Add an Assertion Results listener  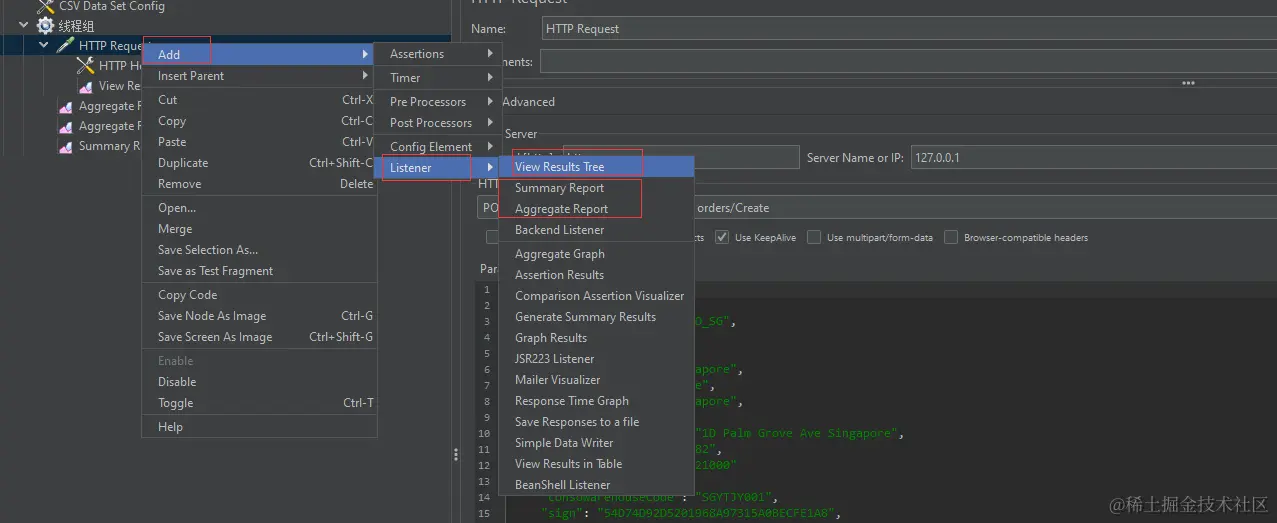click(x=597, y=275)
